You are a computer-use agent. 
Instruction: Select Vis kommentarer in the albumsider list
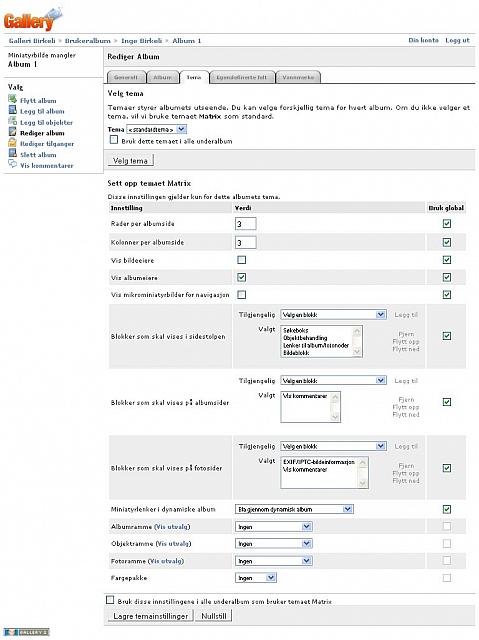305,396
